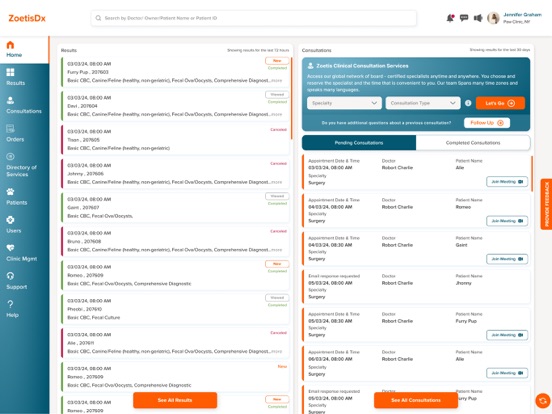Image resolution: width=552 pixels, height=414 pixels.
Task: Join Meeting for Furry Pup 05/03/24 08:30
Action: tap(507, 335)
